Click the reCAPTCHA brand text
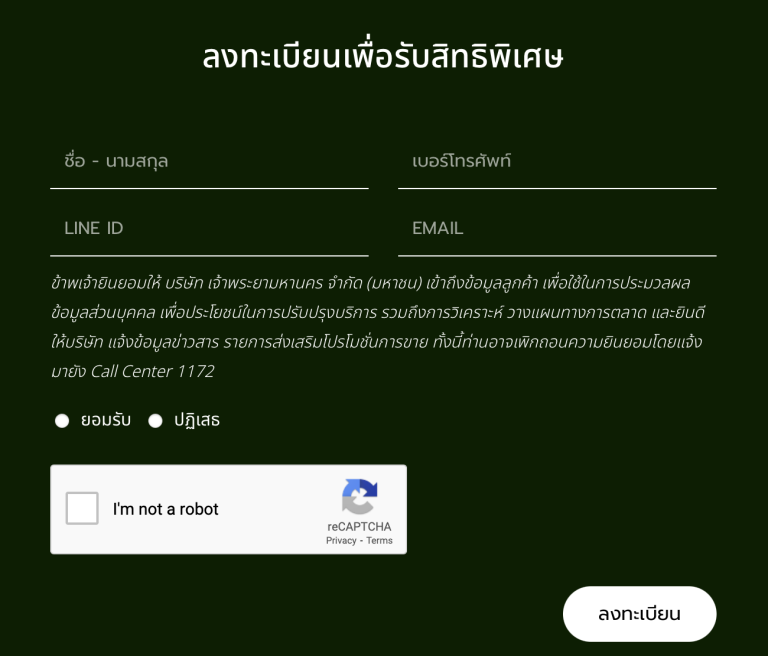The width and height of the screenshot is (768, 656). (x=359, y=527)
